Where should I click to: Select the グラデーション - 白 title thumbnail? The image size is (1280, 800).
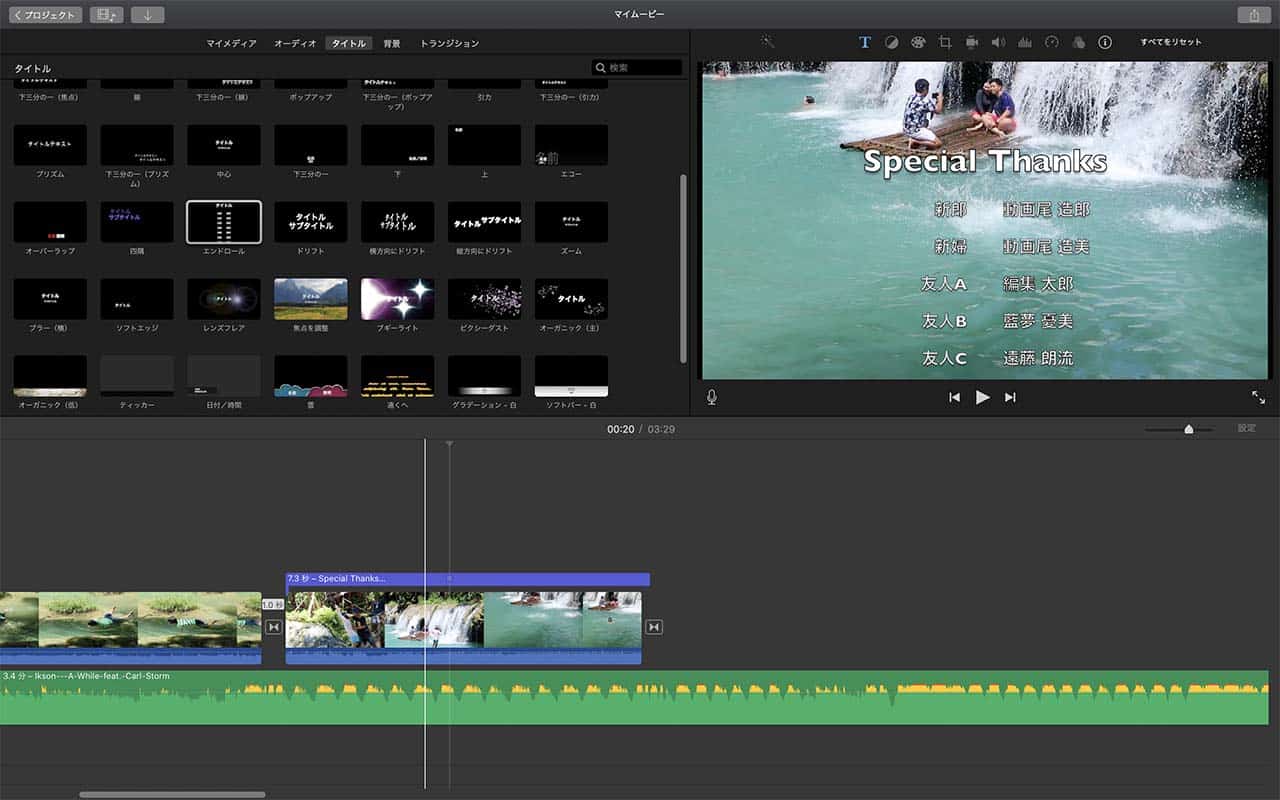(484, 376)
